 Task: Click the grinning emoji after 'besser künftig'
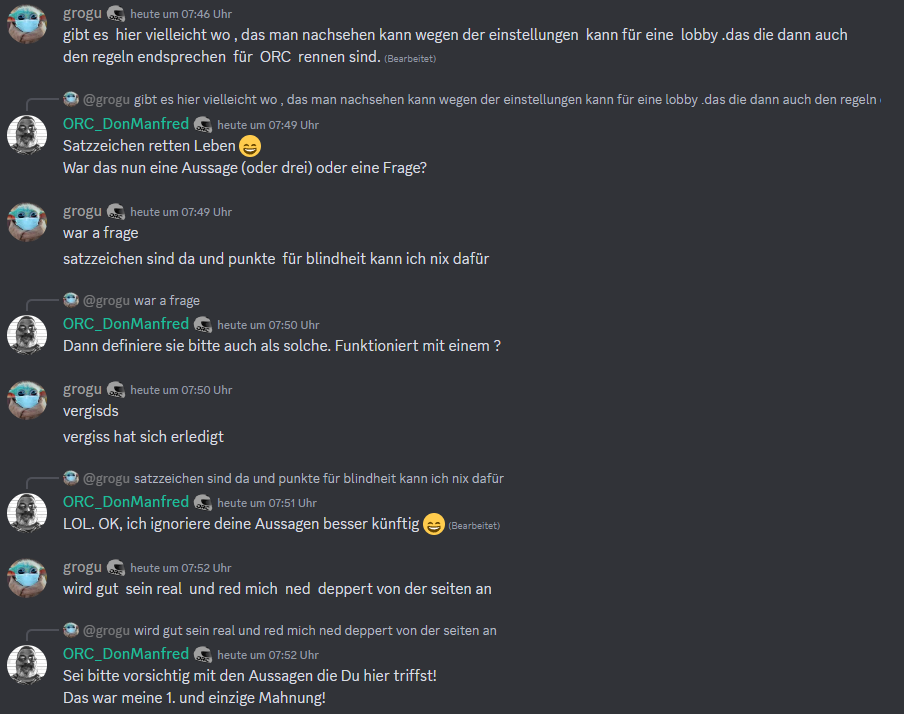coord(434,524)
